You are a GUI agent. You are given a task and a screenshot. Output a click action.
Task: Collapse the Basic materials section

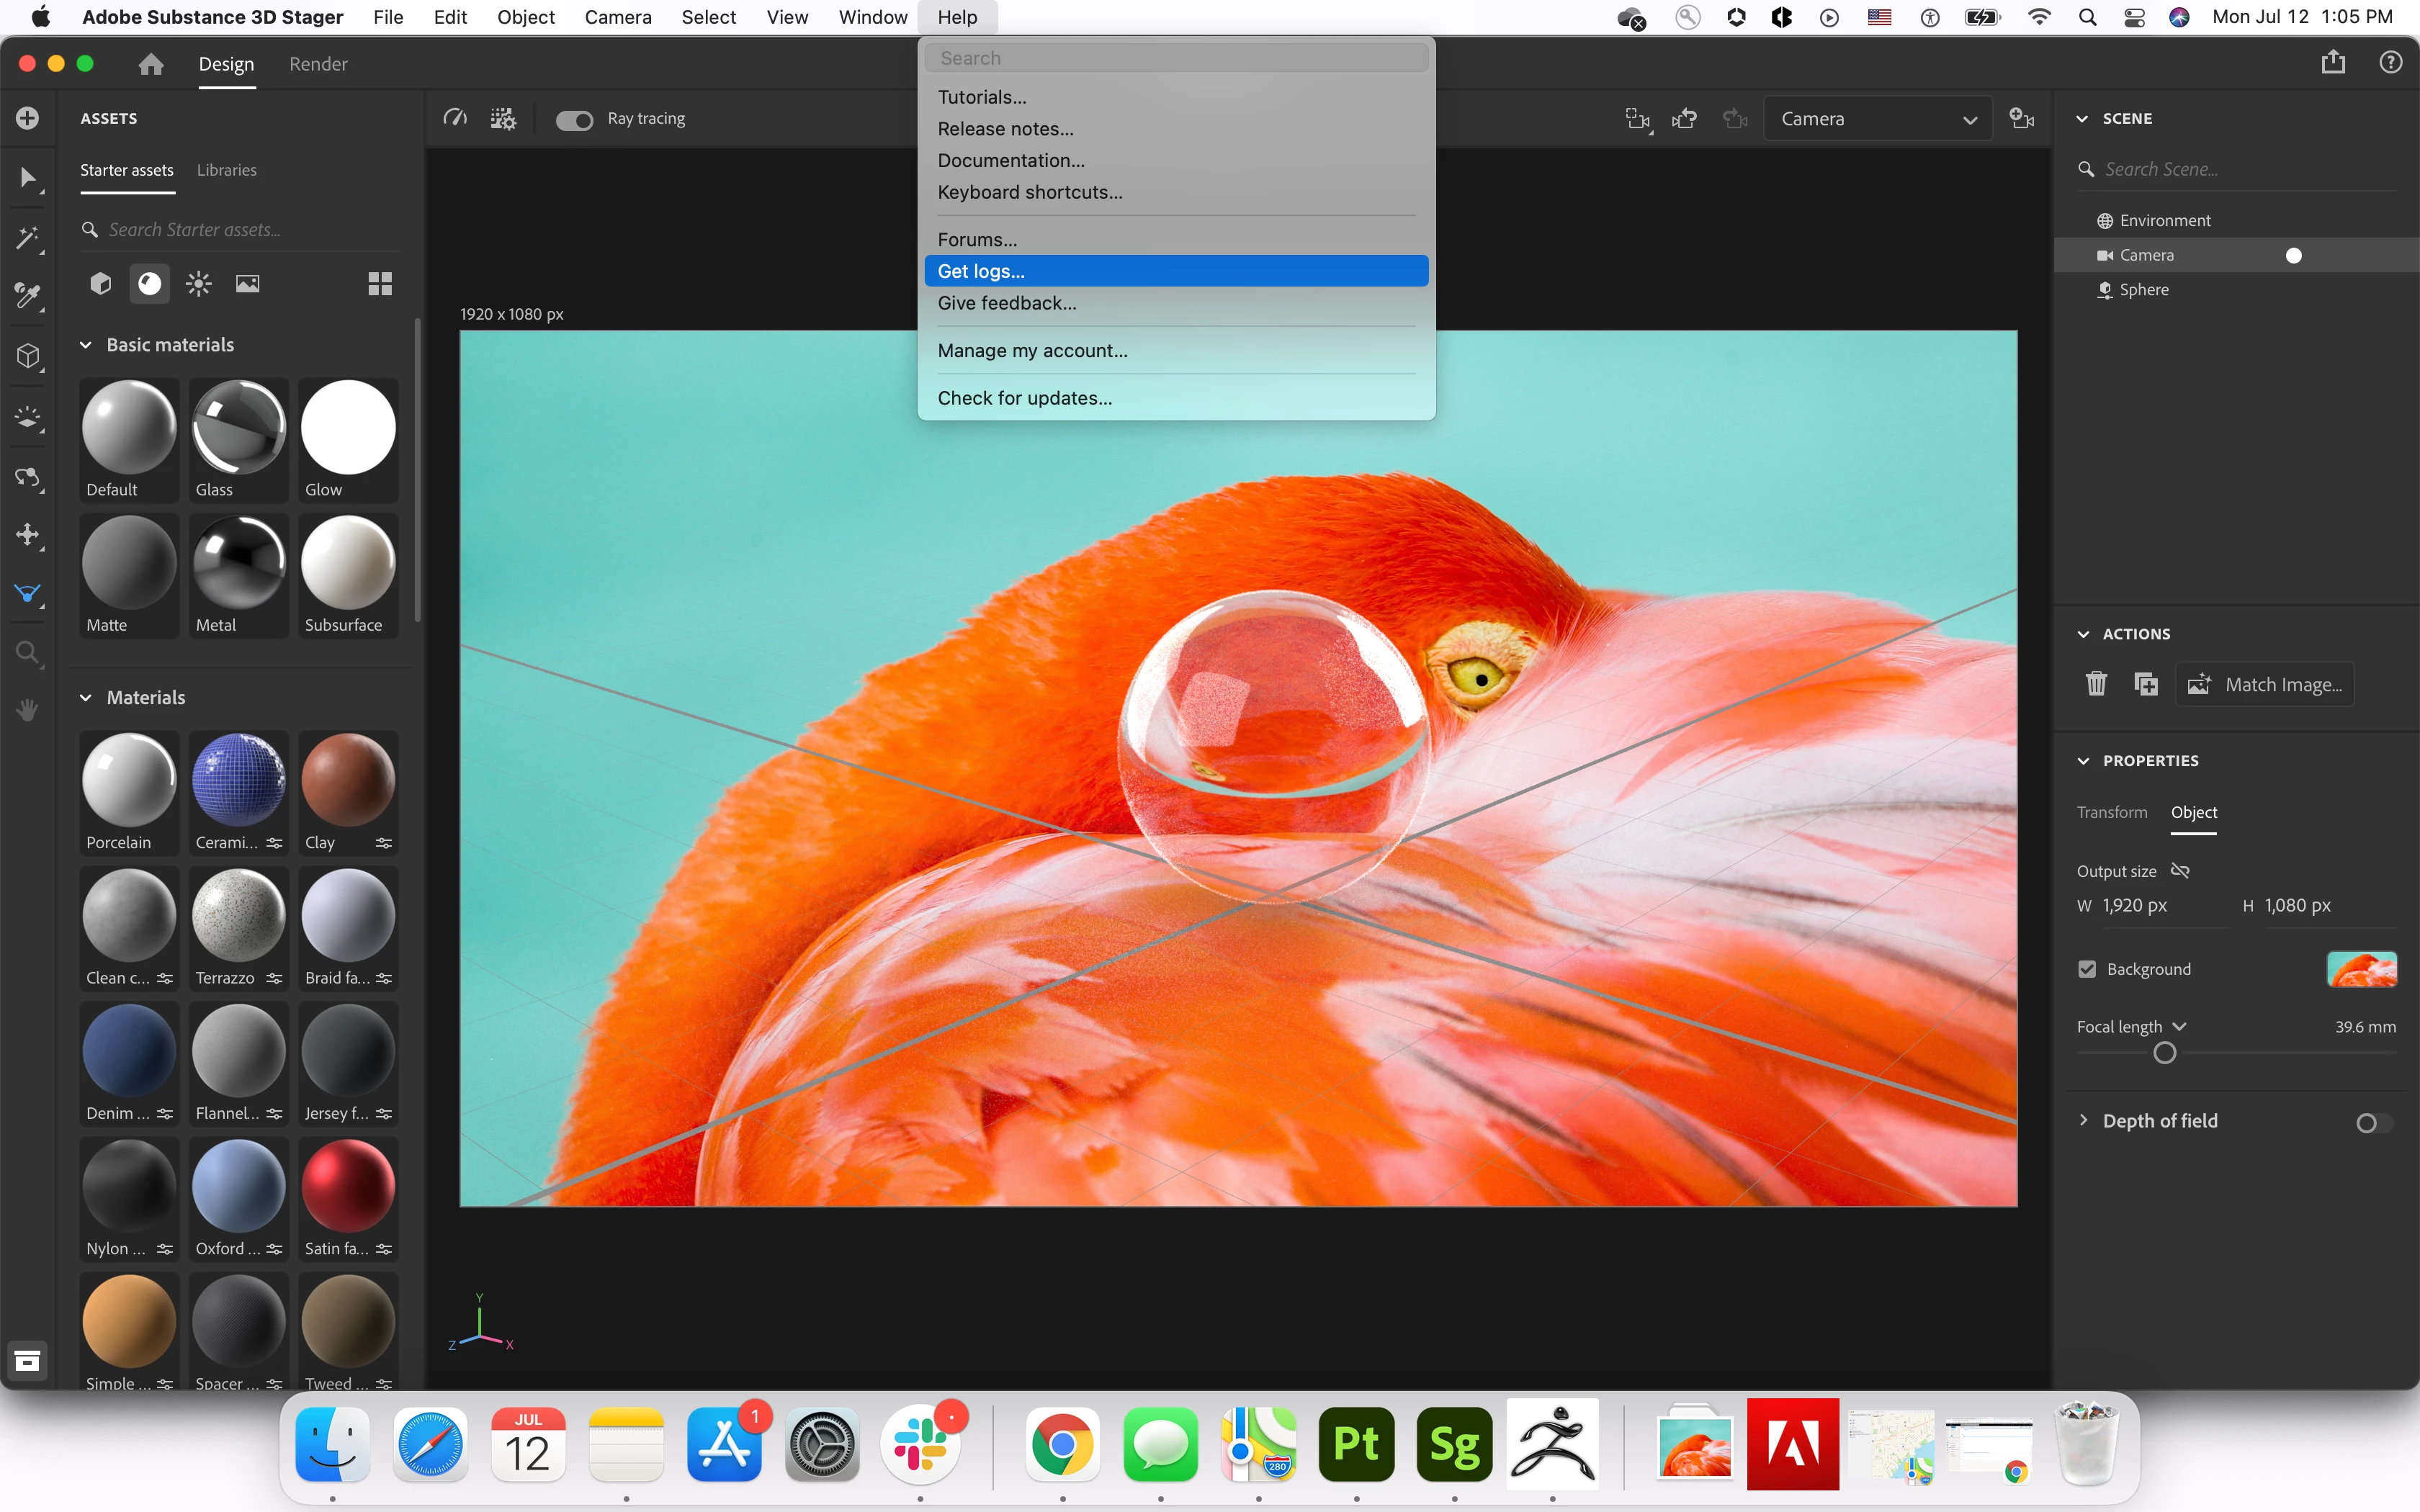pyautogui.click(x=86, y=345)
